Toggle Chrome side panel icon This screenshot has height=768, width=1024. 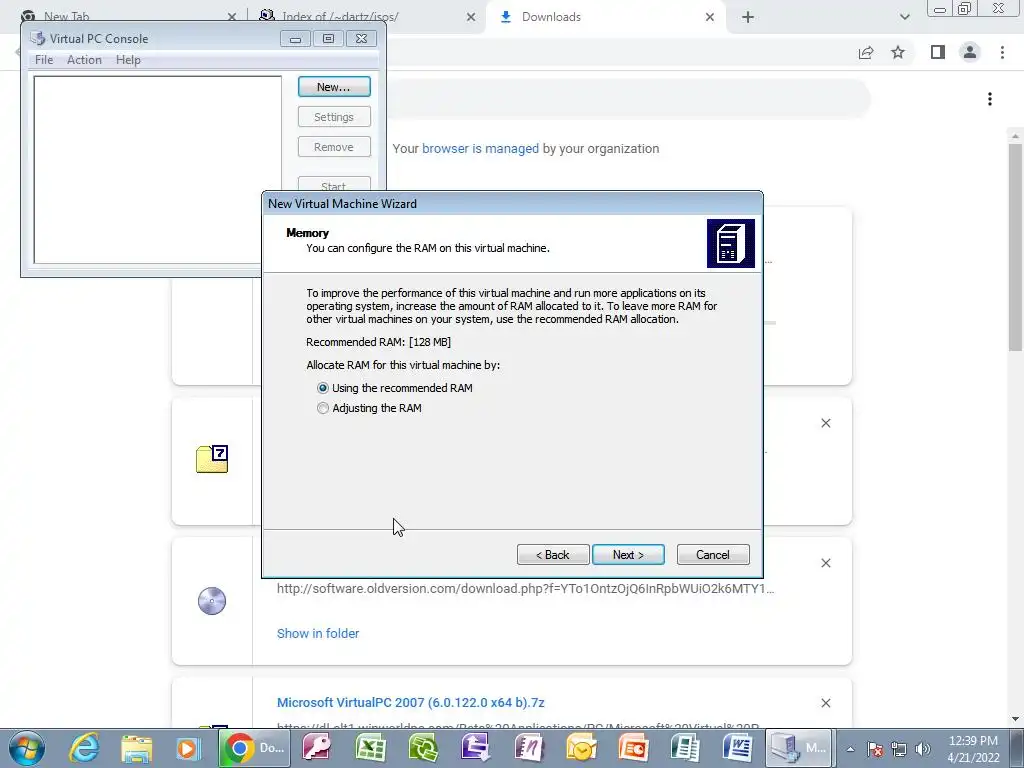pos(938,52)
